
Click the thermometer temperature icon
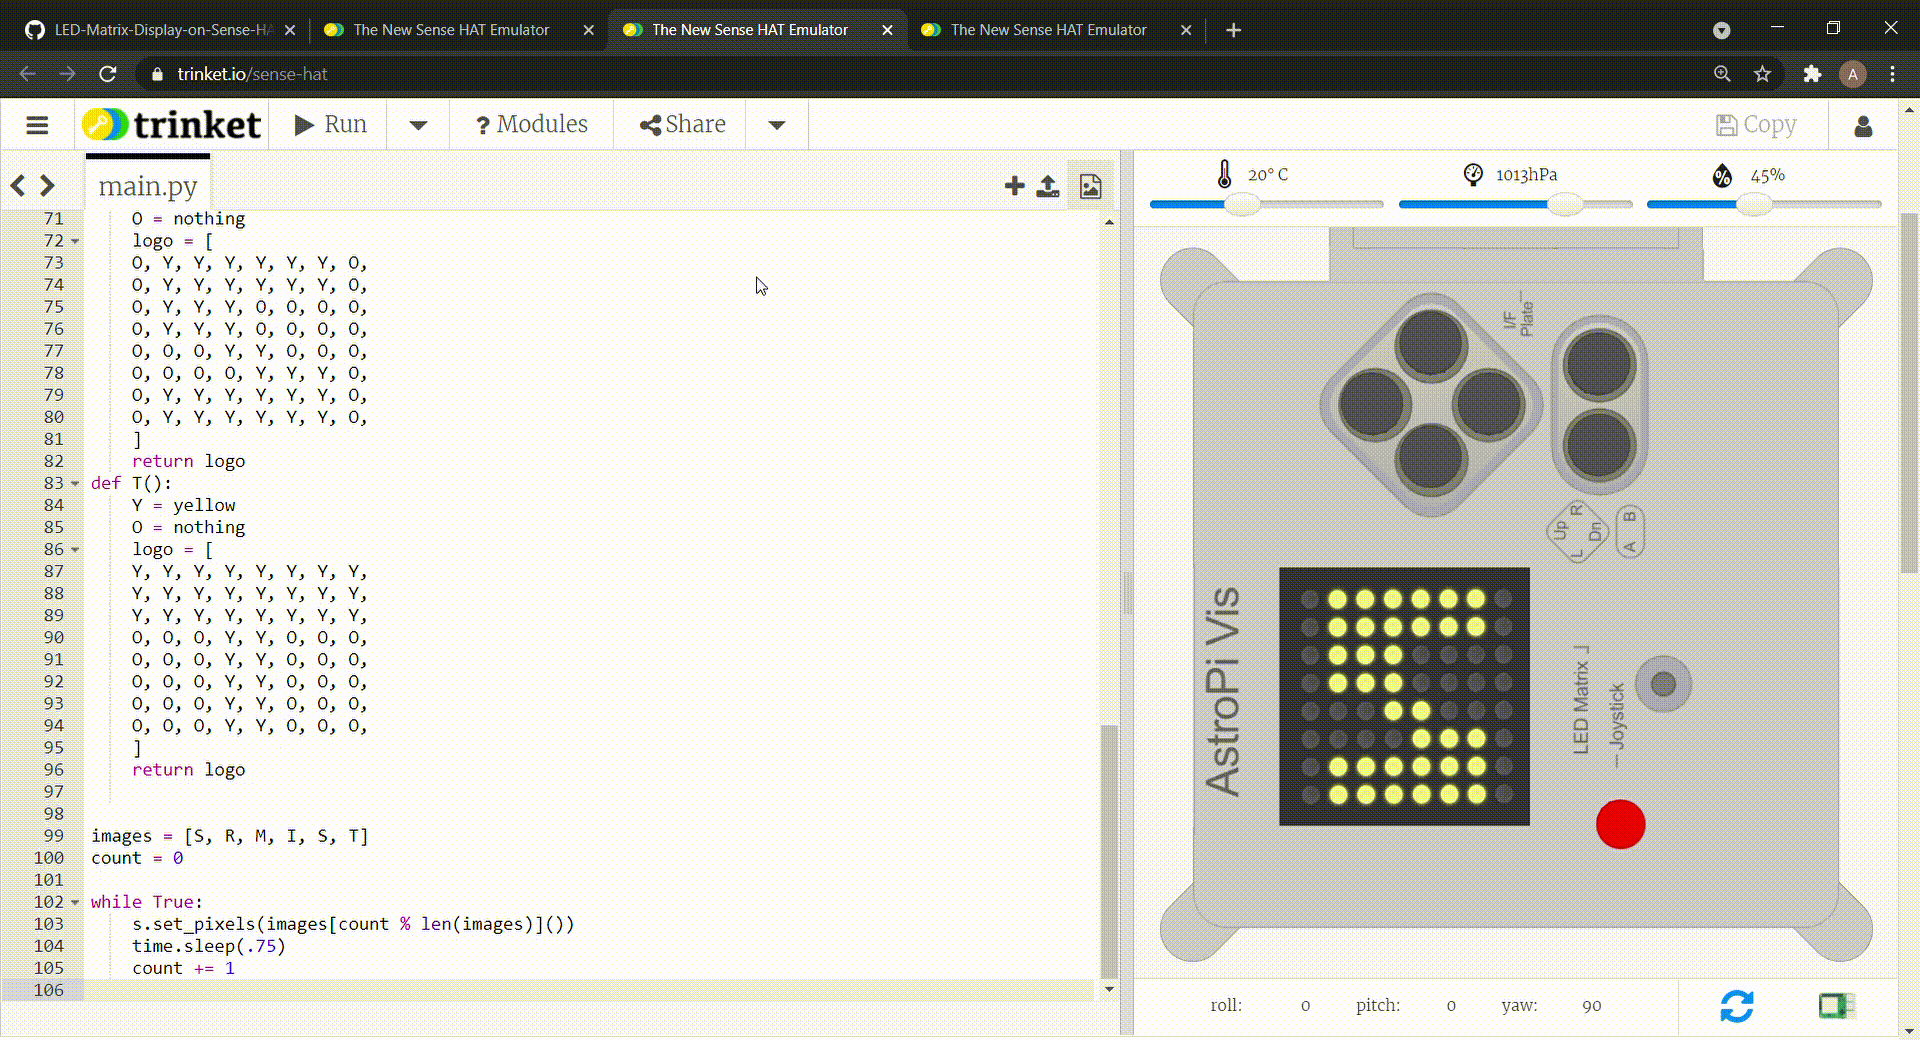point(1225,174)
